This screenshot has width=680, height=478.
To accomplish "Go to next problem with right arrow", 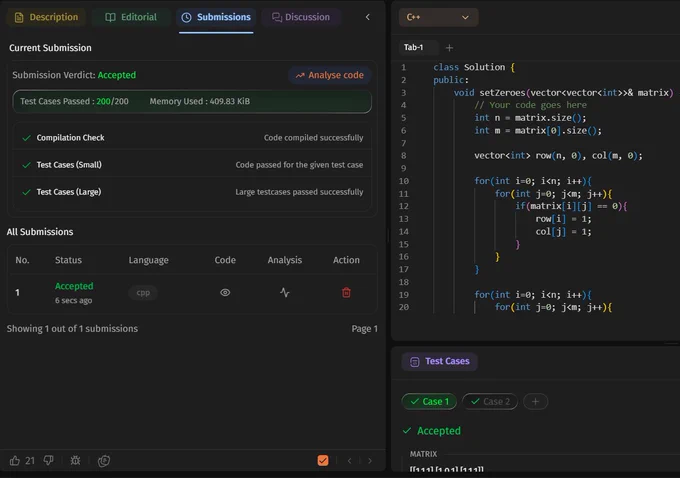I will (x=370, y=461).
